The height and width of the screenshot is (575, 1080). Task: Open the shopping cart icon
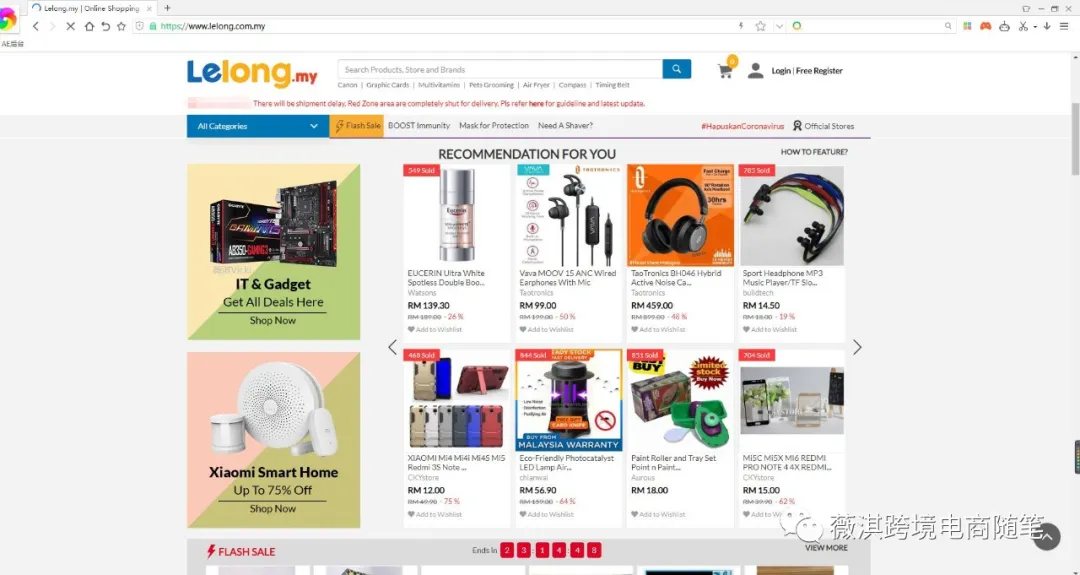(x=725, y=70)
